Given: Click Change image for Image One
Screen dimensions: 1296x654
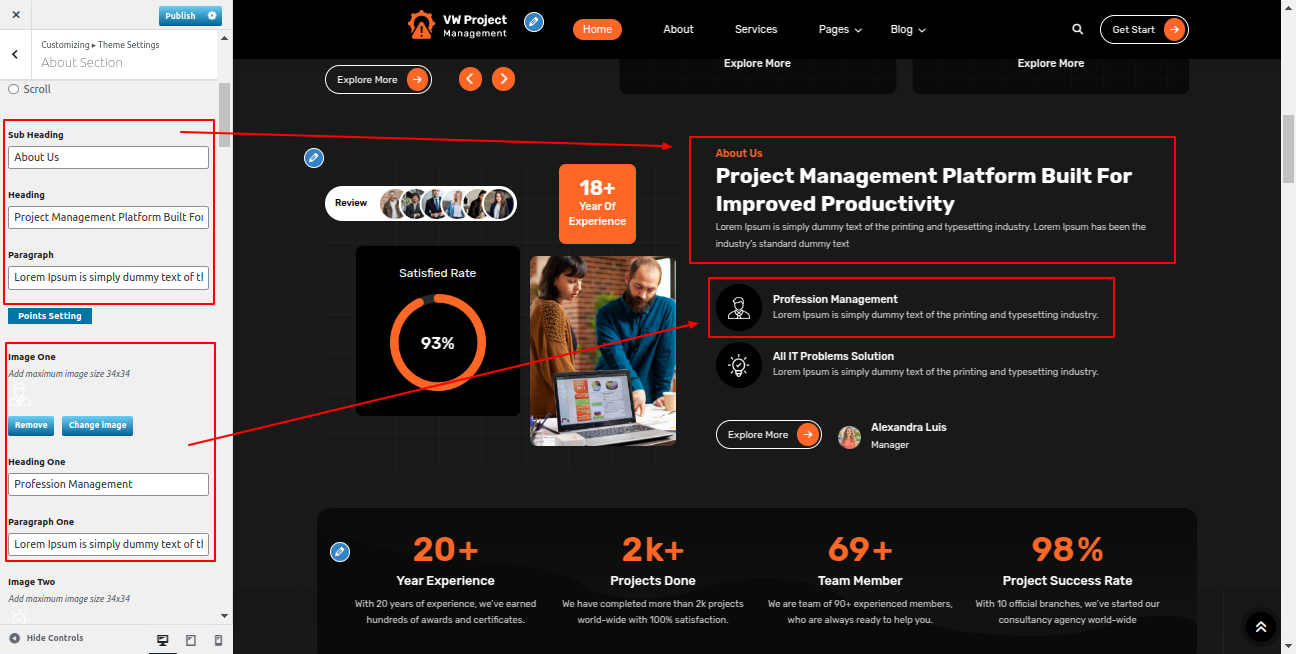Looking at the screenshot, I should click(97, 425).
